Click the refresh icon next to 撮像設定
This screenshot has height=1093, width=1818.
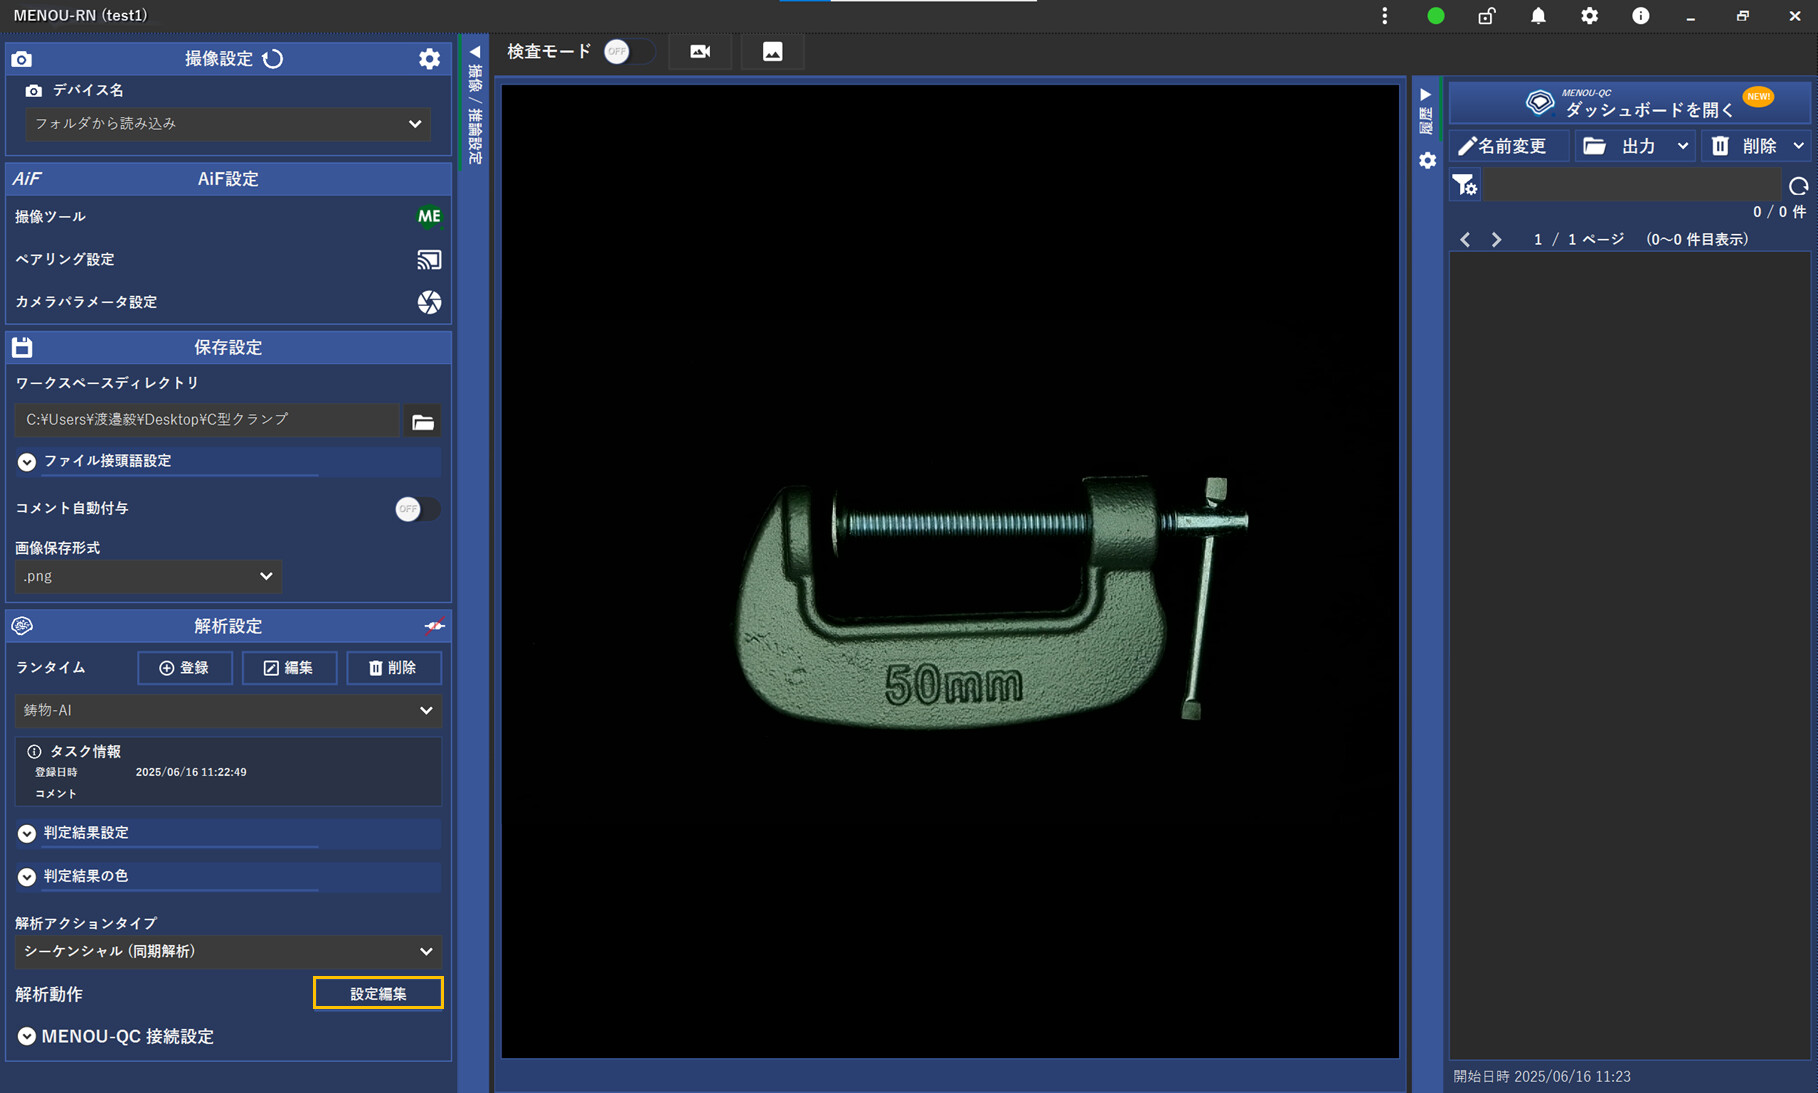(x=273, y=59)
